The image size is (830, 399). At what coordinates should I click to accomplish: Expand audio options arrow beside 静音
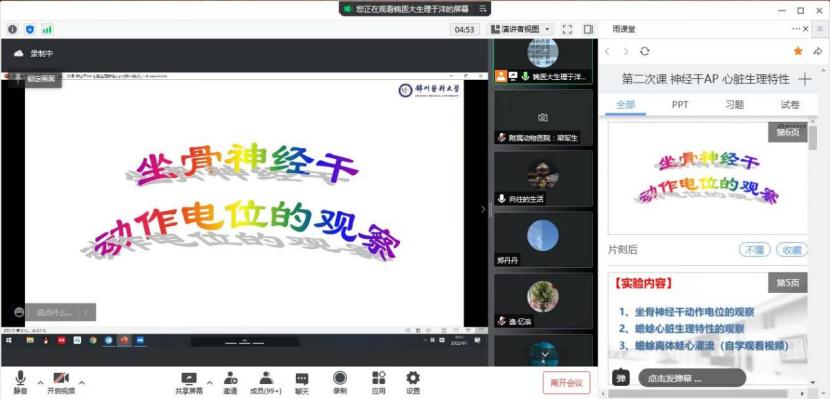click(x=40, y=382)
